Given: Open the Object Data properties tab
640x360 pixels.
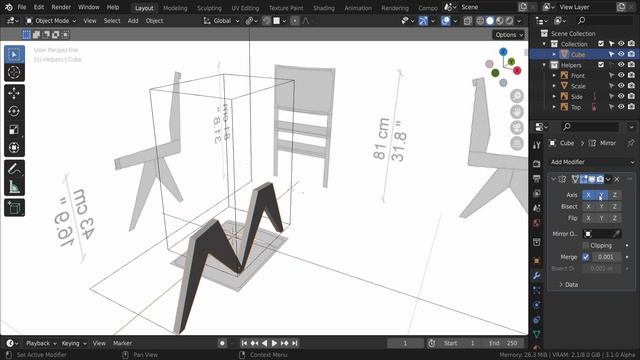Looking at the screenshot, I should pyautogui.click(x=537, y=334).
